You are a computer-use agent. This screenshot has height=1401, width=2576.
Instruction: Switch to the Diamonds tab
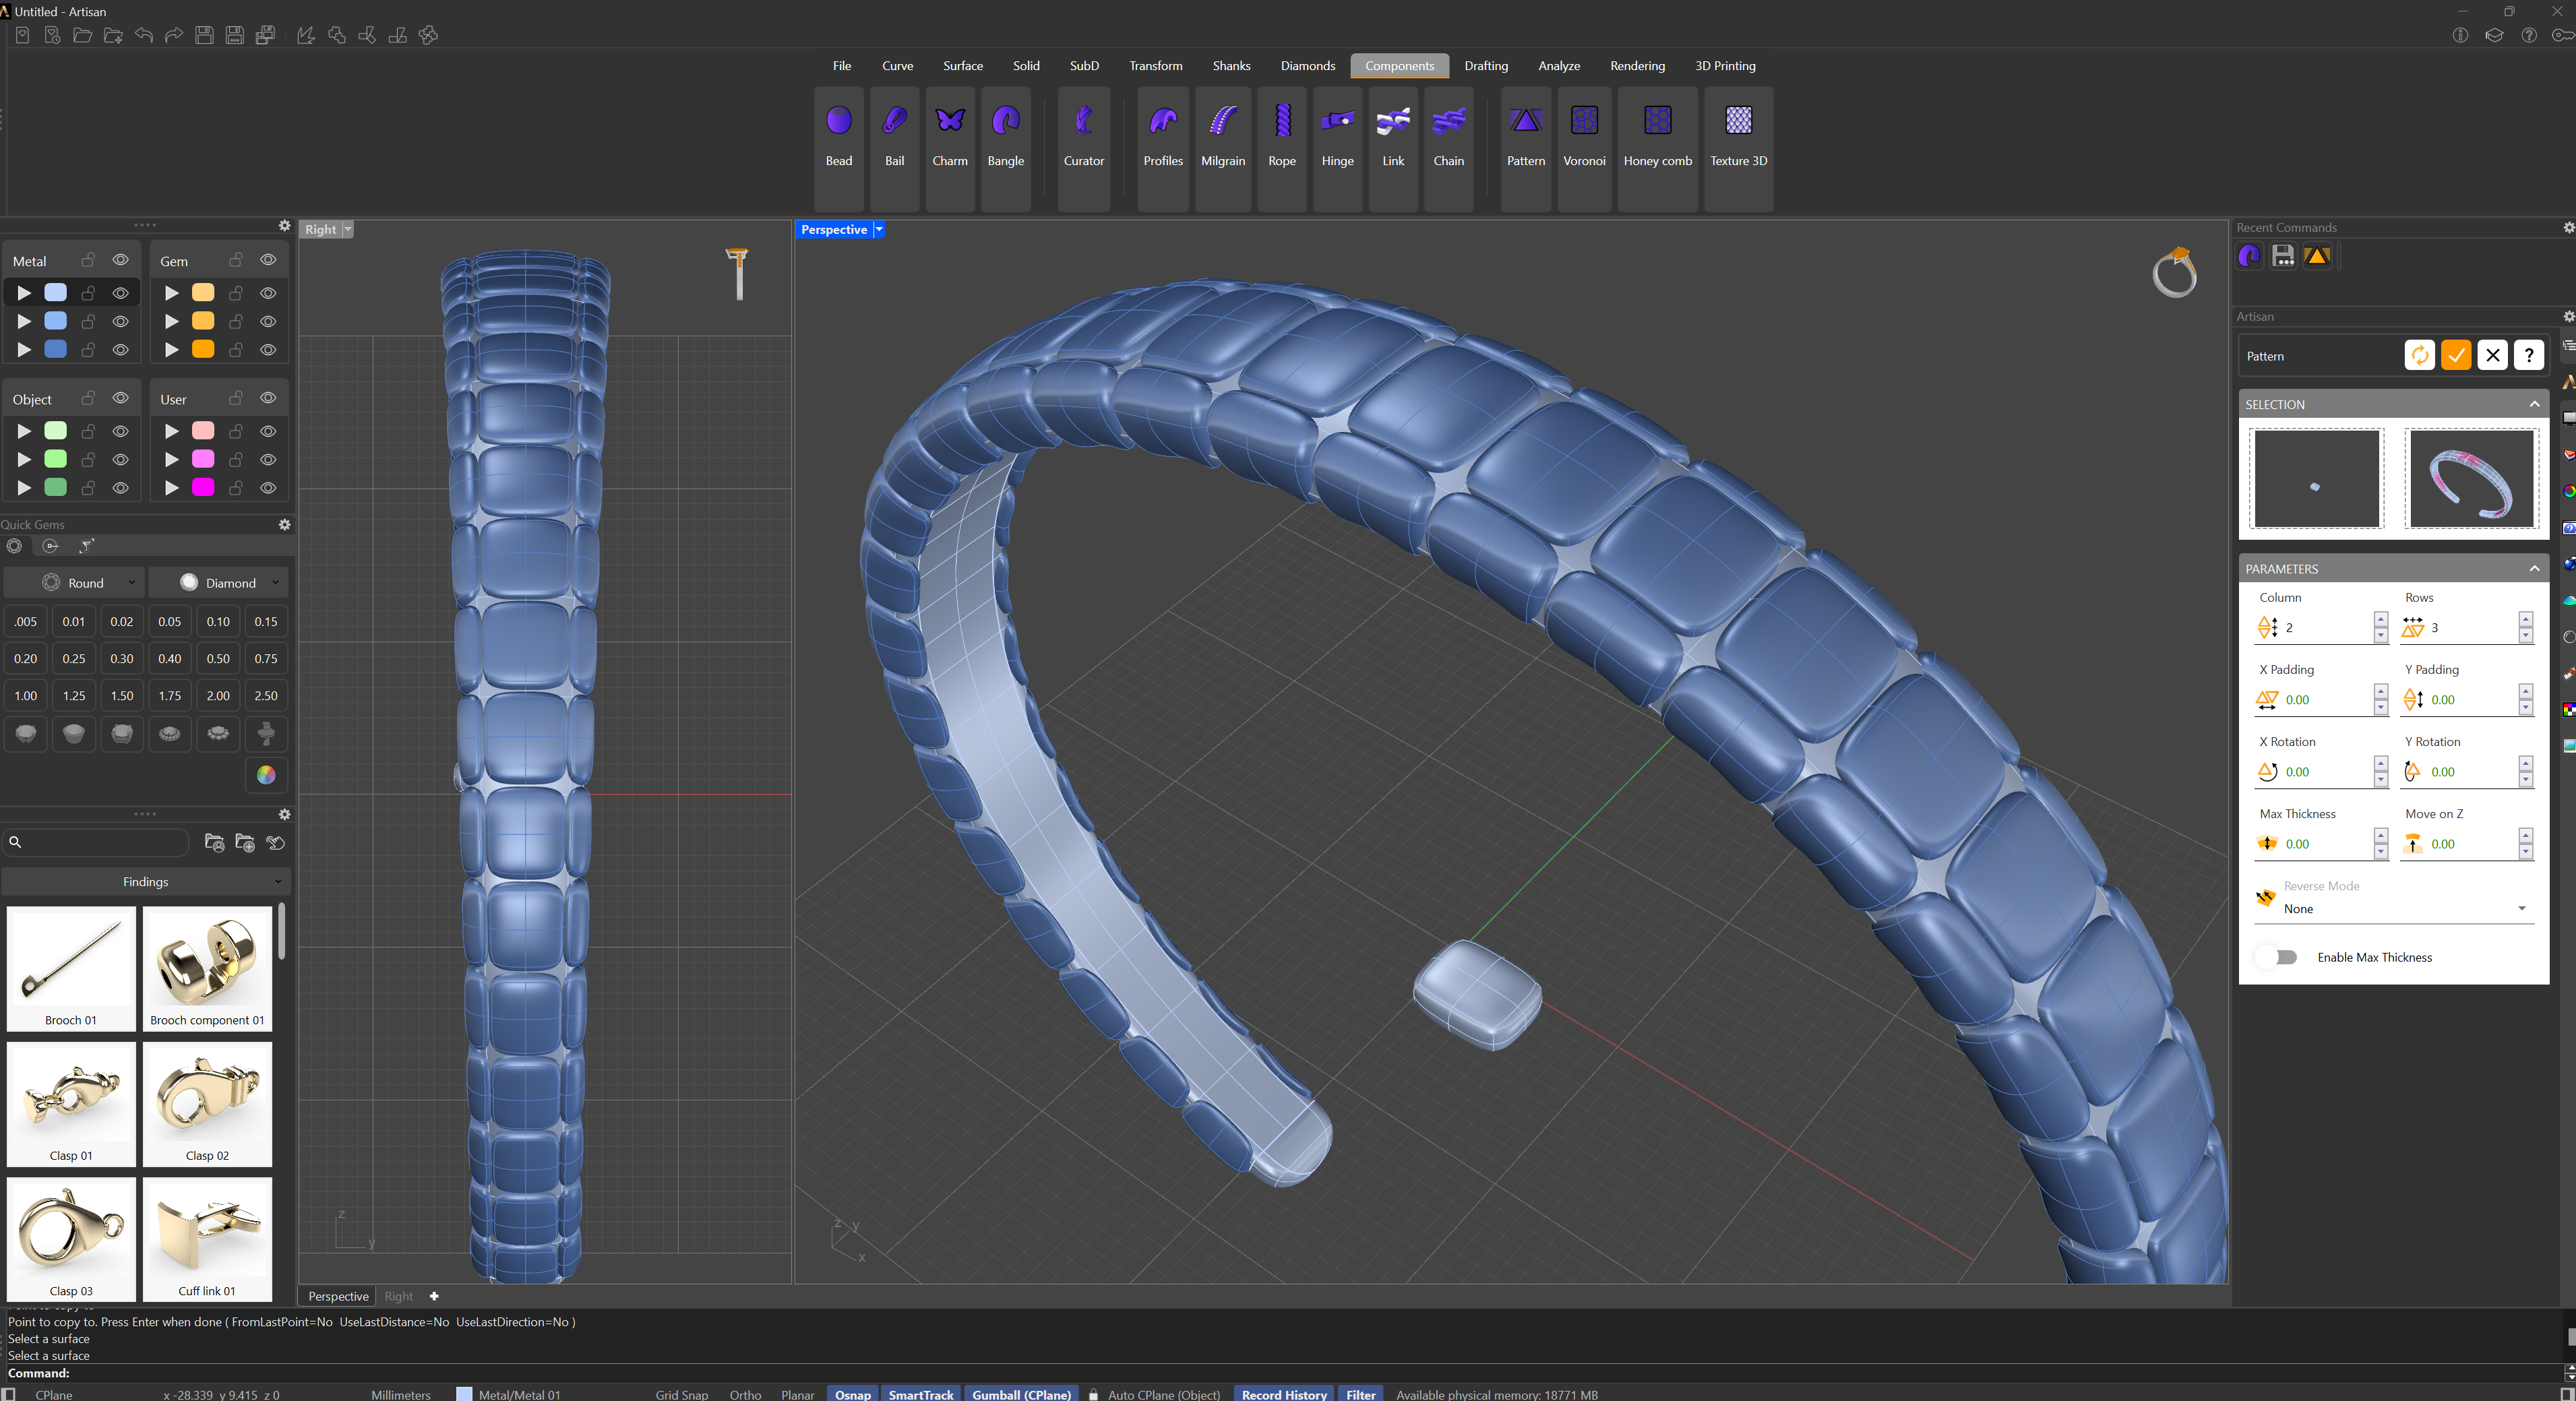click(1308, 66)
